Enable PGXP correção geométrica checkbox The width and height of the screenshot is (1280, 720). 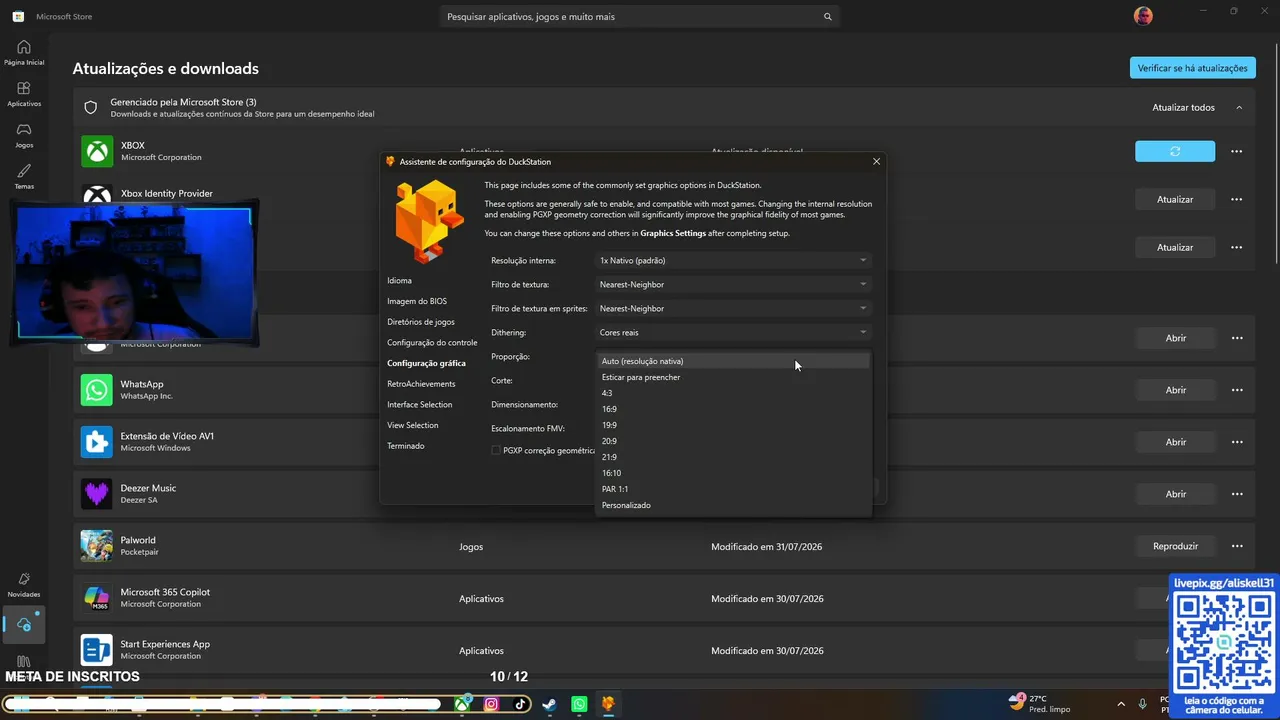pyautogui.click(x=496, y=450)
